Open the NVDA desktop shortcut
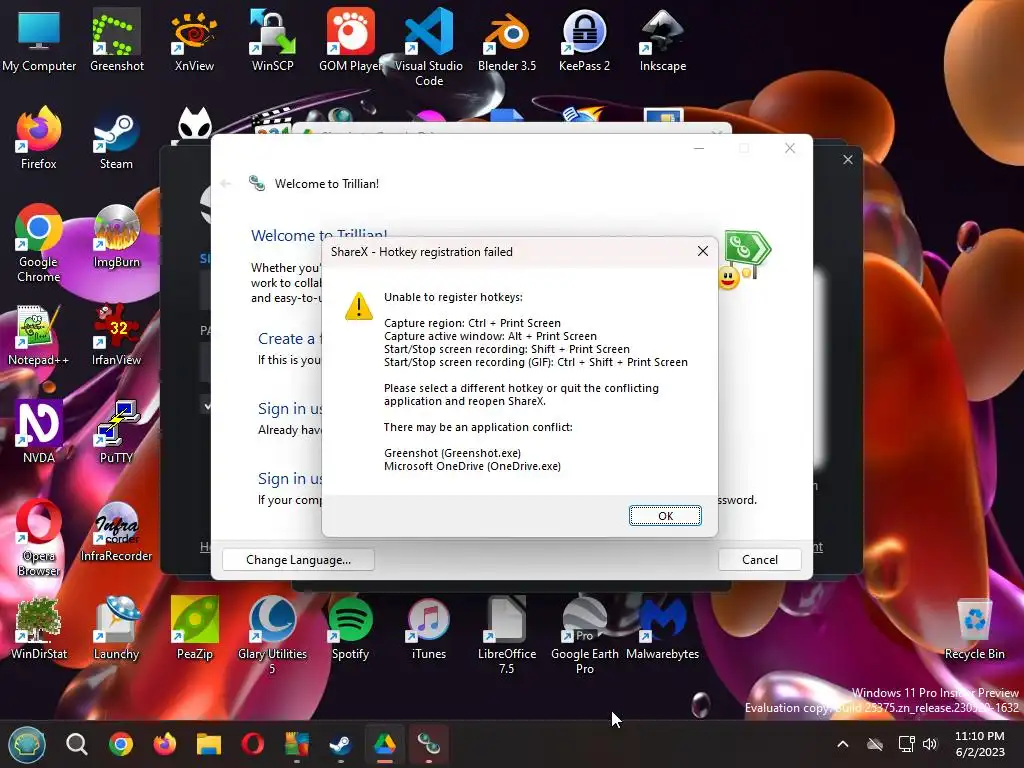This screenshot has width=1024, height=768. point(39,432)
